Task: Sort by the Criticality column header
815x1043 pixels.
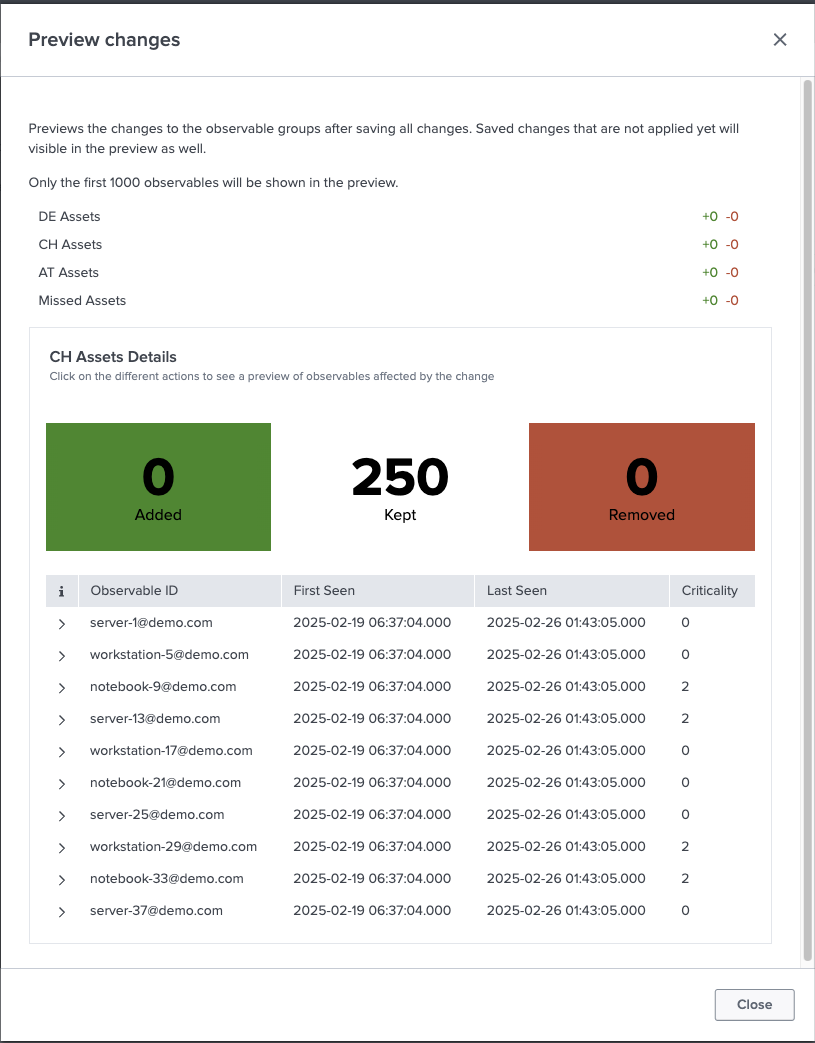Action: click(712, 590)
